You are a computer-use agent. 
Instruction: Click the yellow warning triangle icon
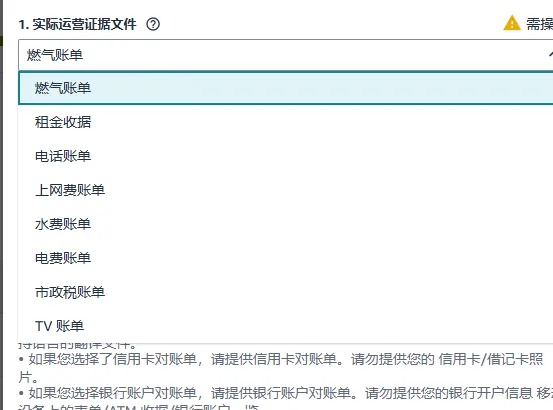click(x=512, y=23)
